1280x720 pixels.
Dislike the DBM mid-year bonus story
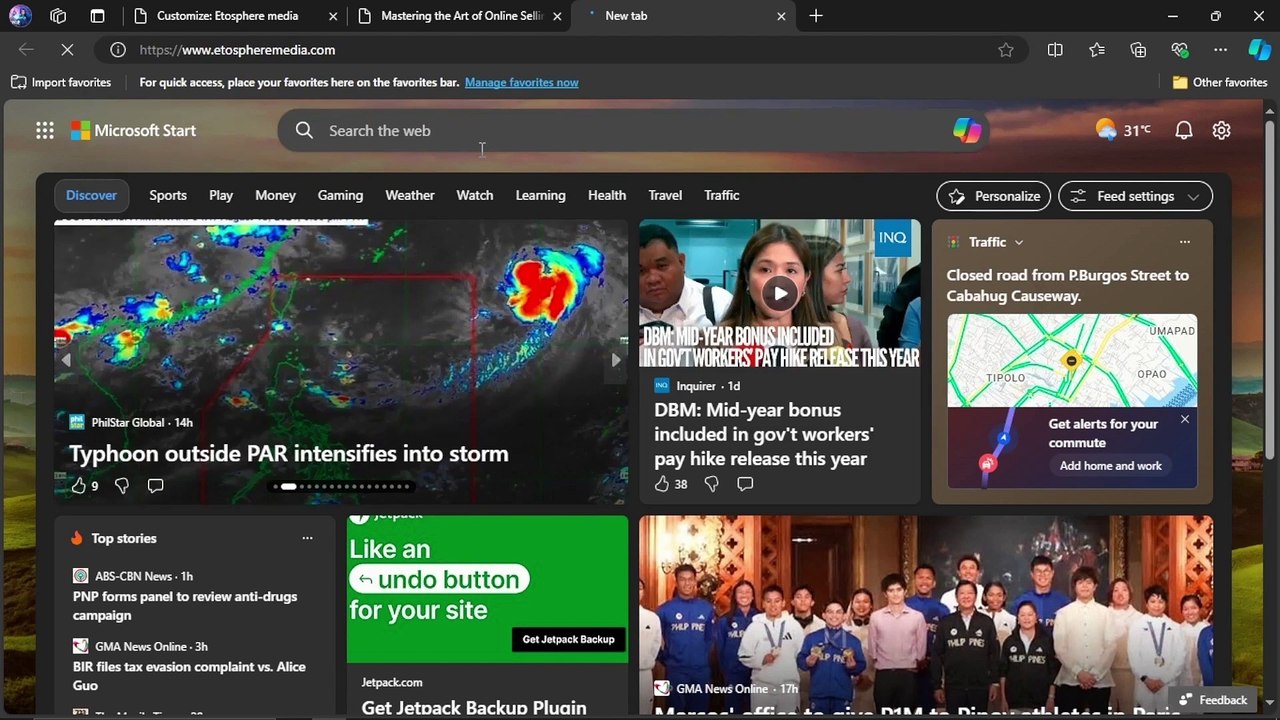click(x=712, y=484)
